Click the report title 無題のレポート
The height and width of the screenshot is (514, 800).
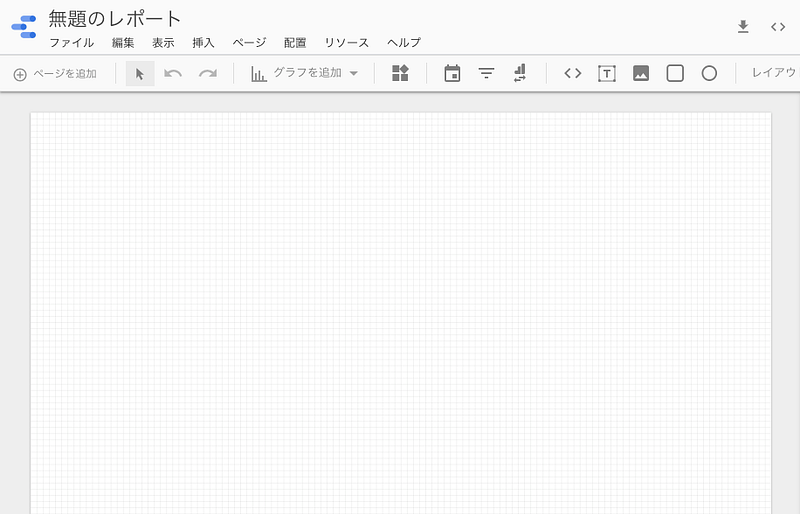coord(115,19)
